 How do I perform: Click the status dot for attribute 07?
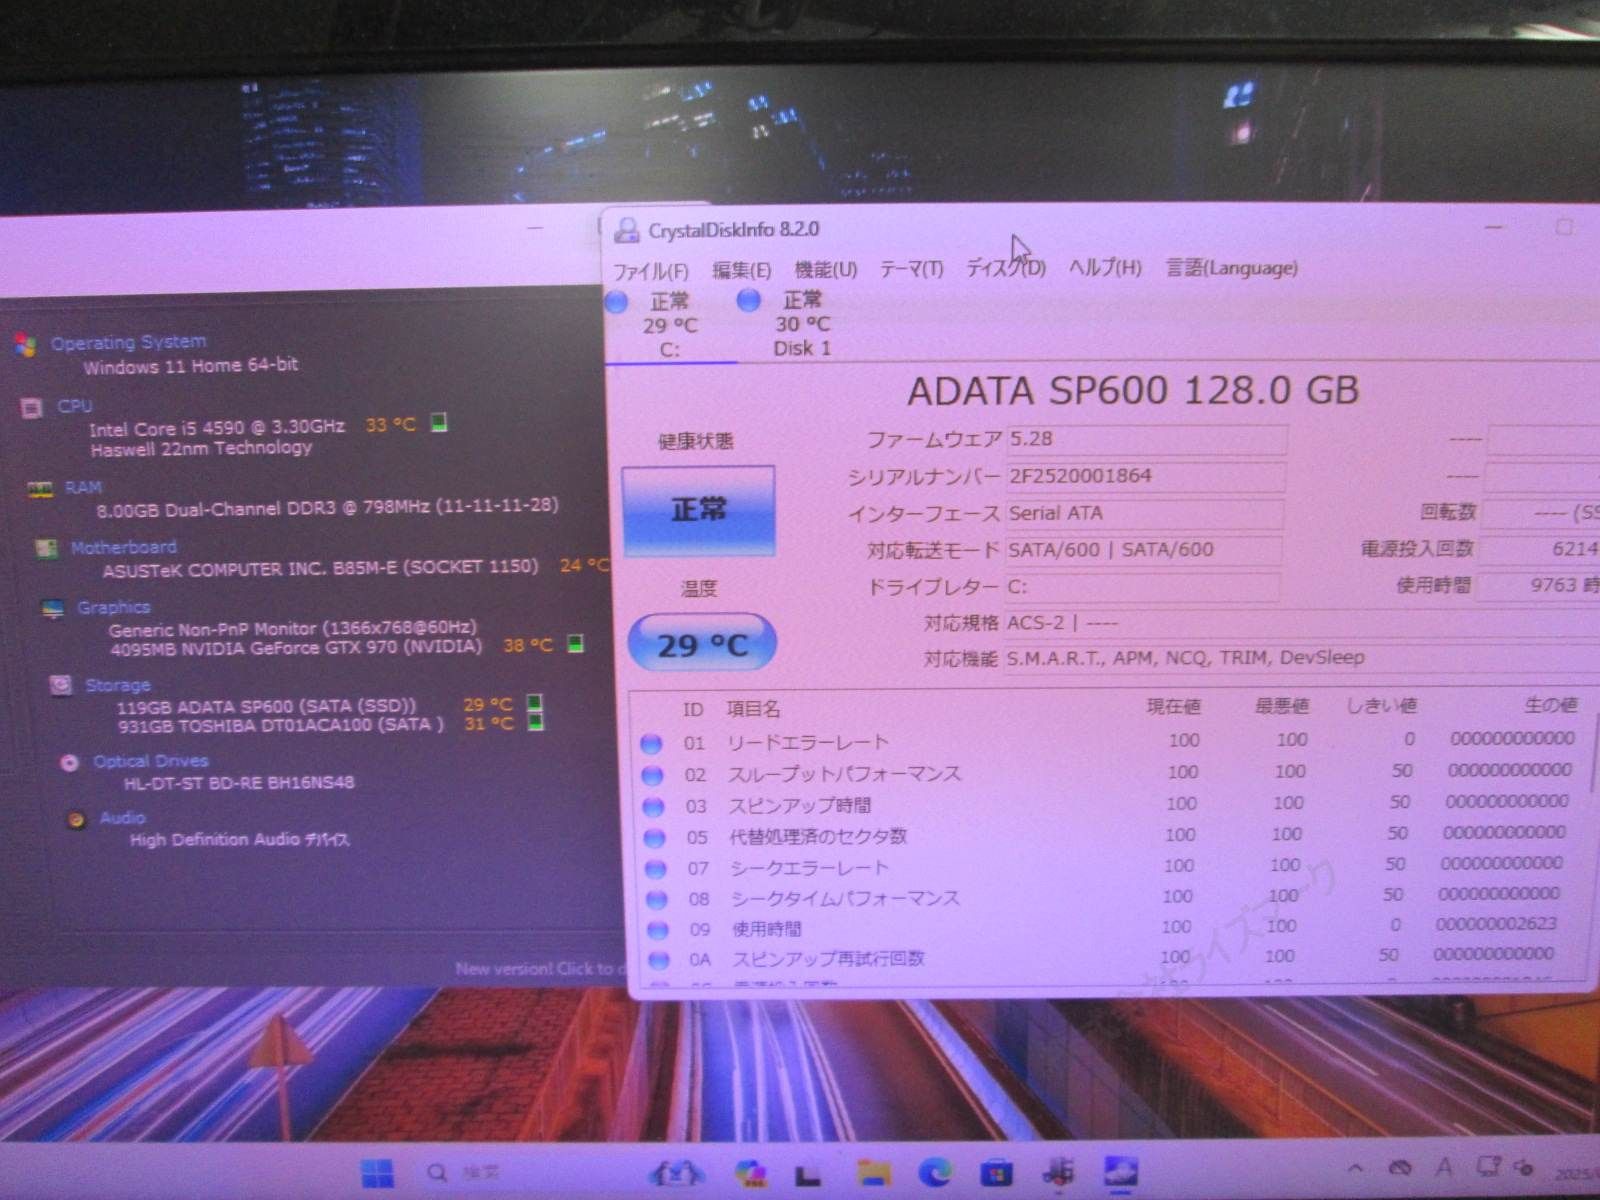(x=655, y=868)
